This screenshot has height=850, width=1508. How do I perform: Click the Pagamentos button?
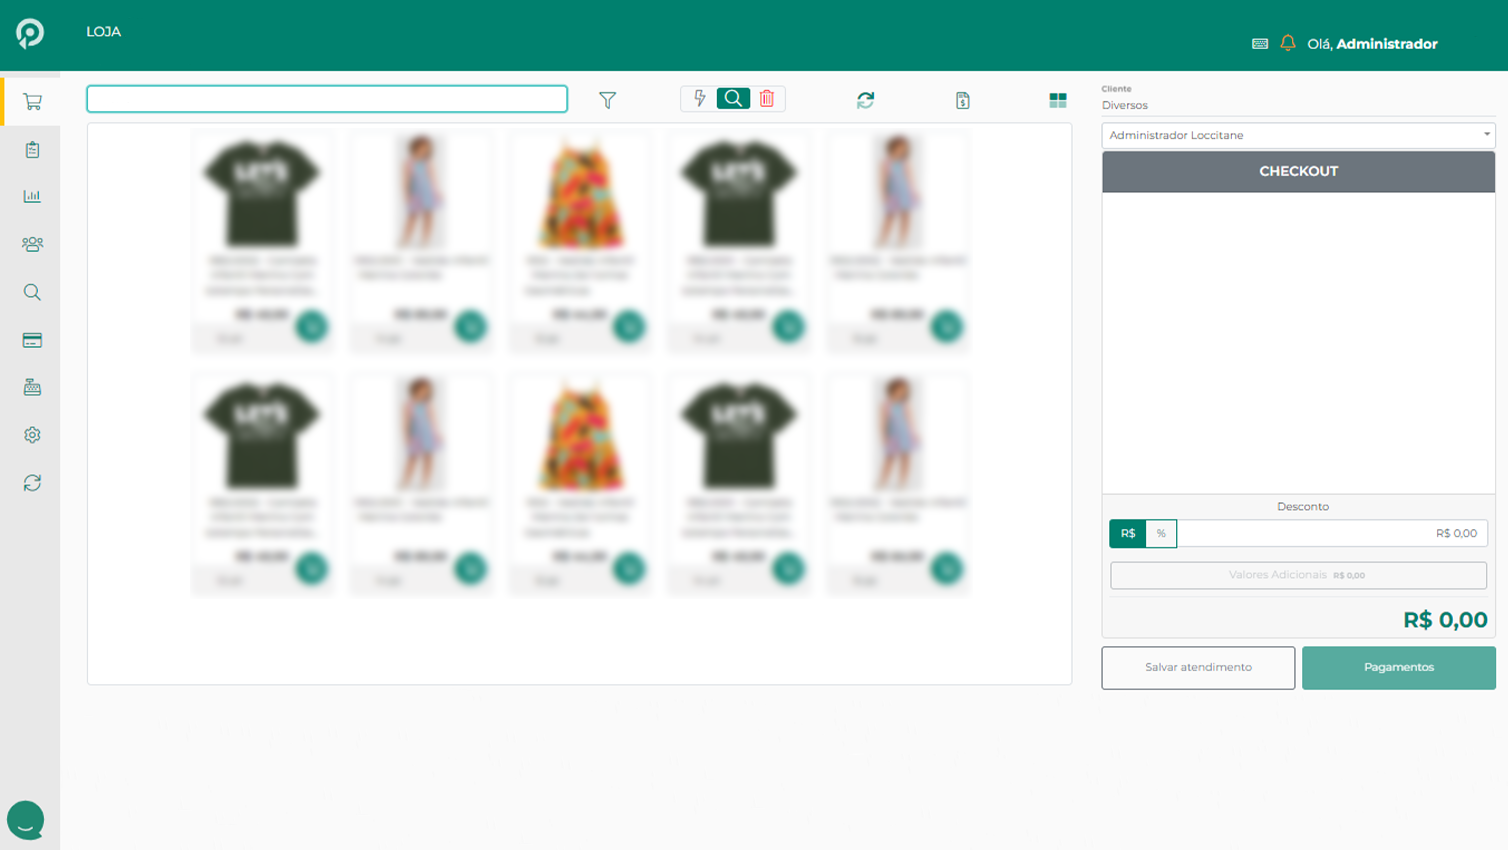[1398, 667]
